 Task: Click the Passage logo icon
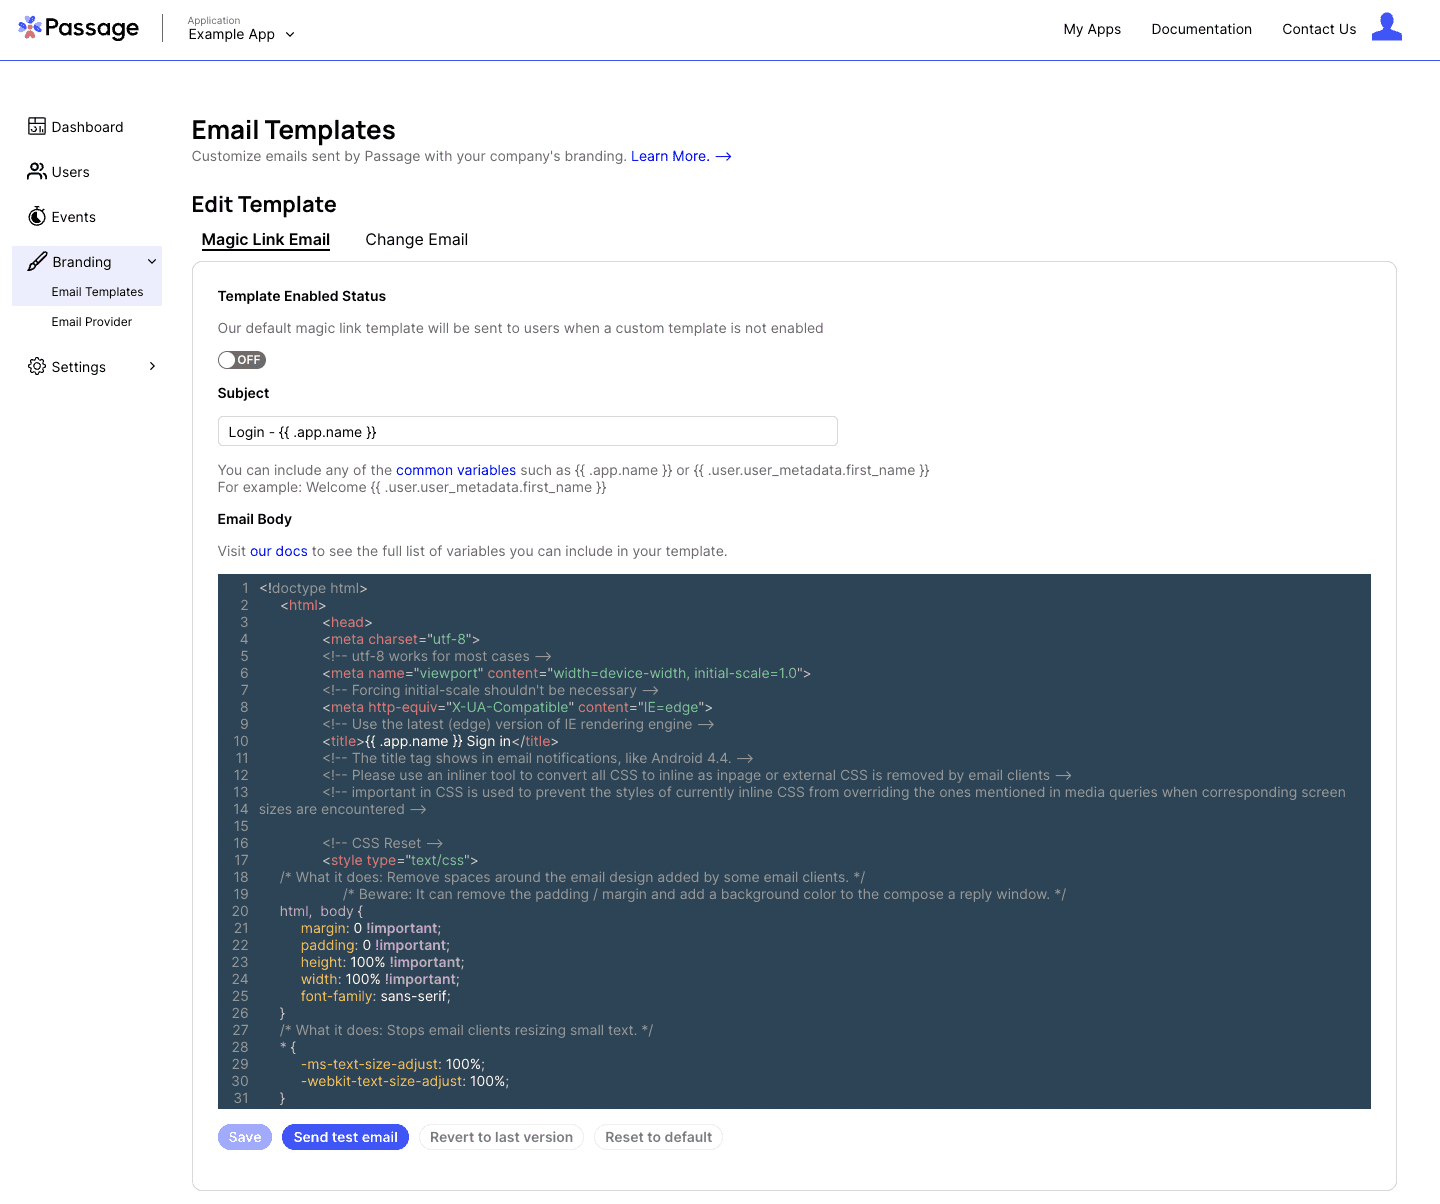(30, 27)
